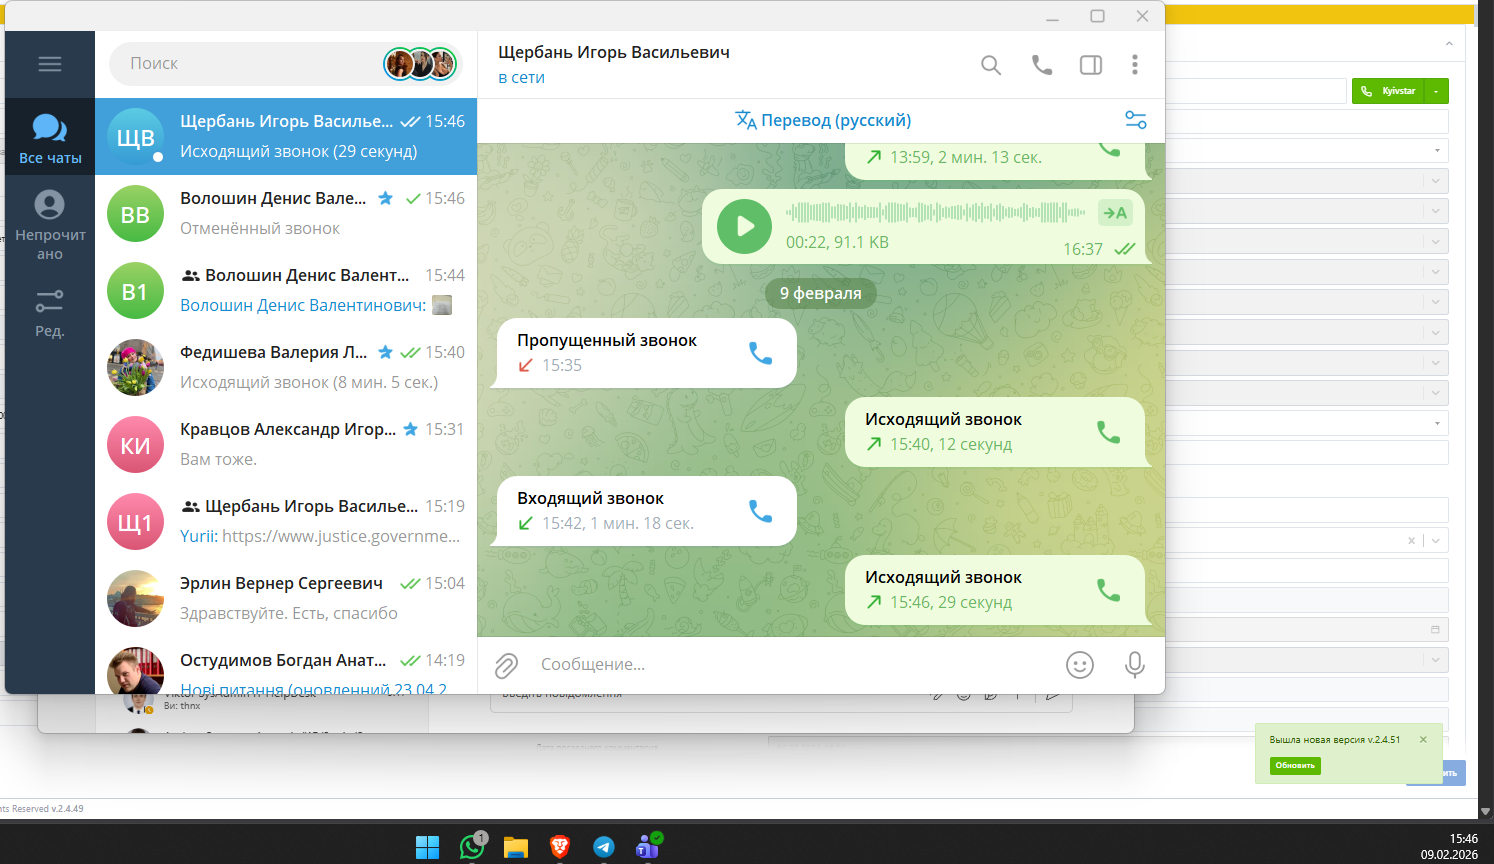Open the emoji picker
1494x864 pixels.
pos(1080,665)
